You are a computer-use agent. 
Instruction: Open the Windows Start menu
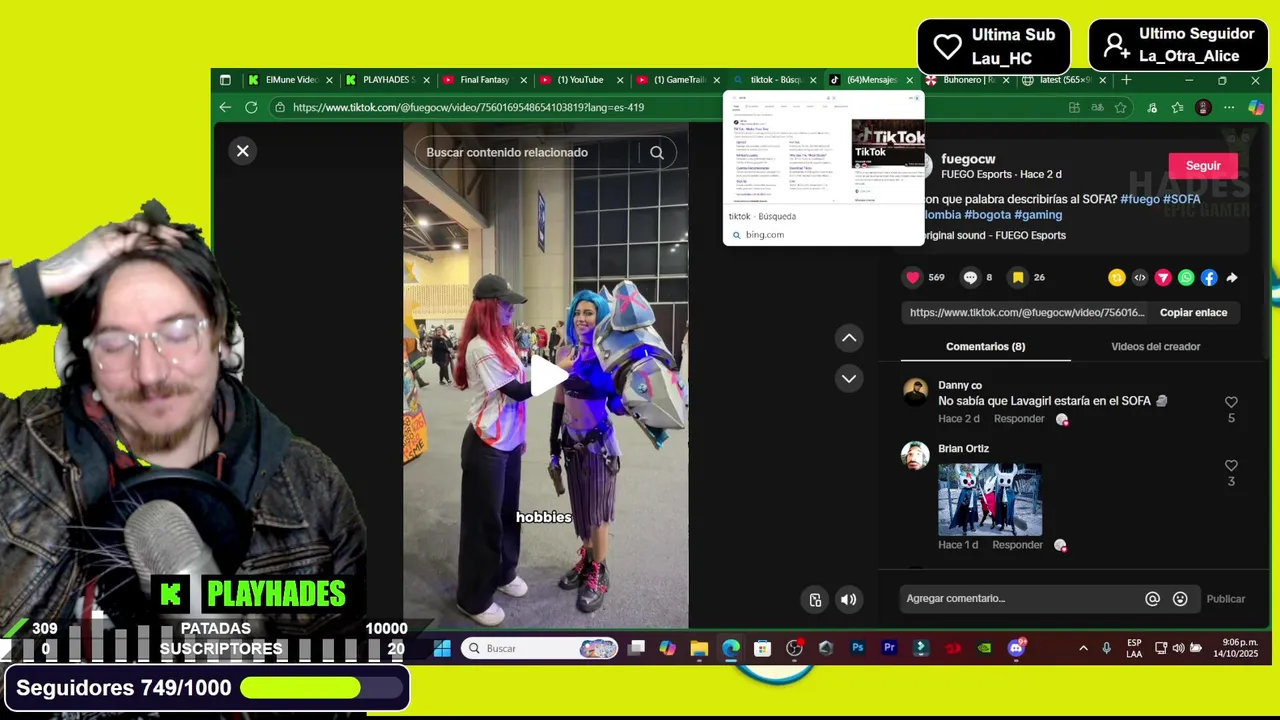click(442, 648)
